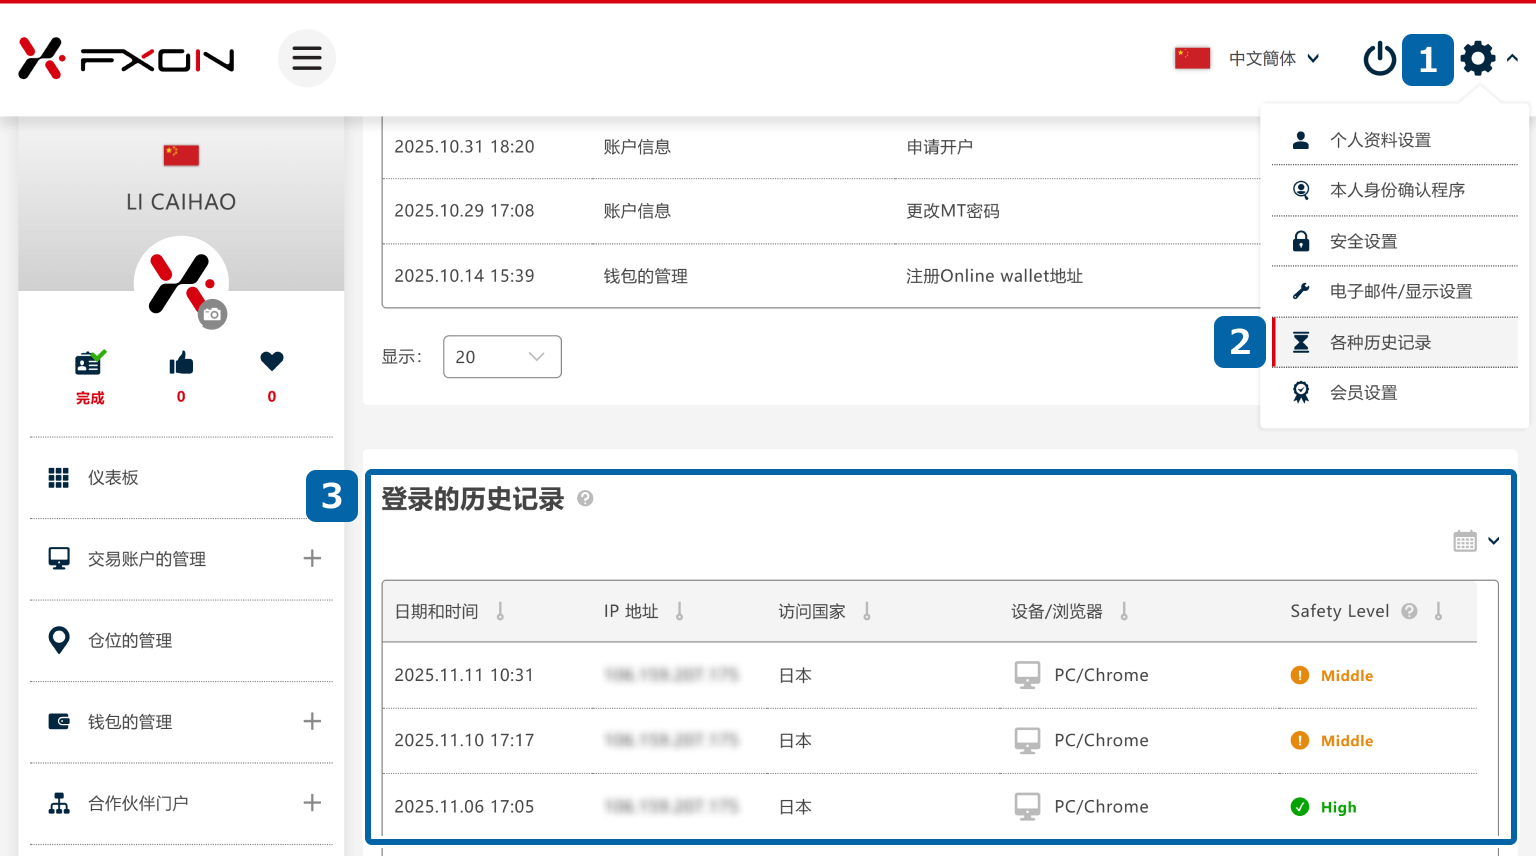Click the power/logout icon

pyautogui.click(x=1379, y=59)
